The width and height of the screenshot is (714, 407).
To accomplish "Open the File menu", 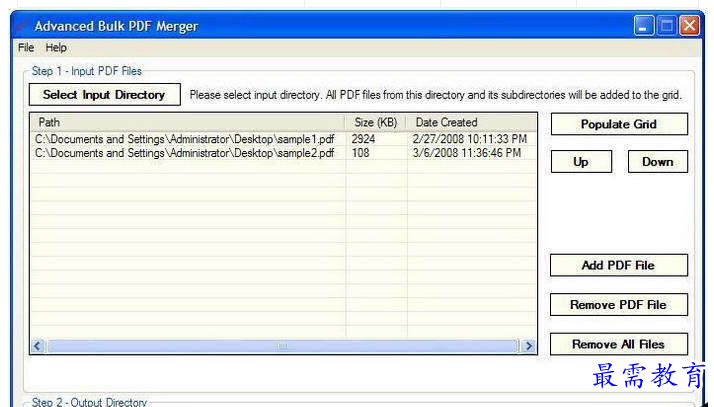I will pos(26,47).
